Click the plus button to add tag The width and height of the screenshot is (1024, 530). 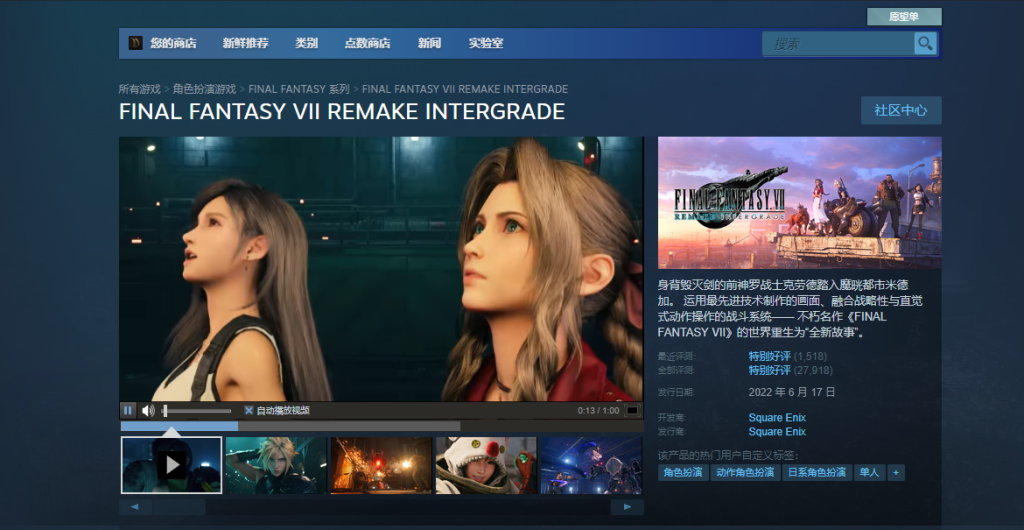tap(896, 473)
